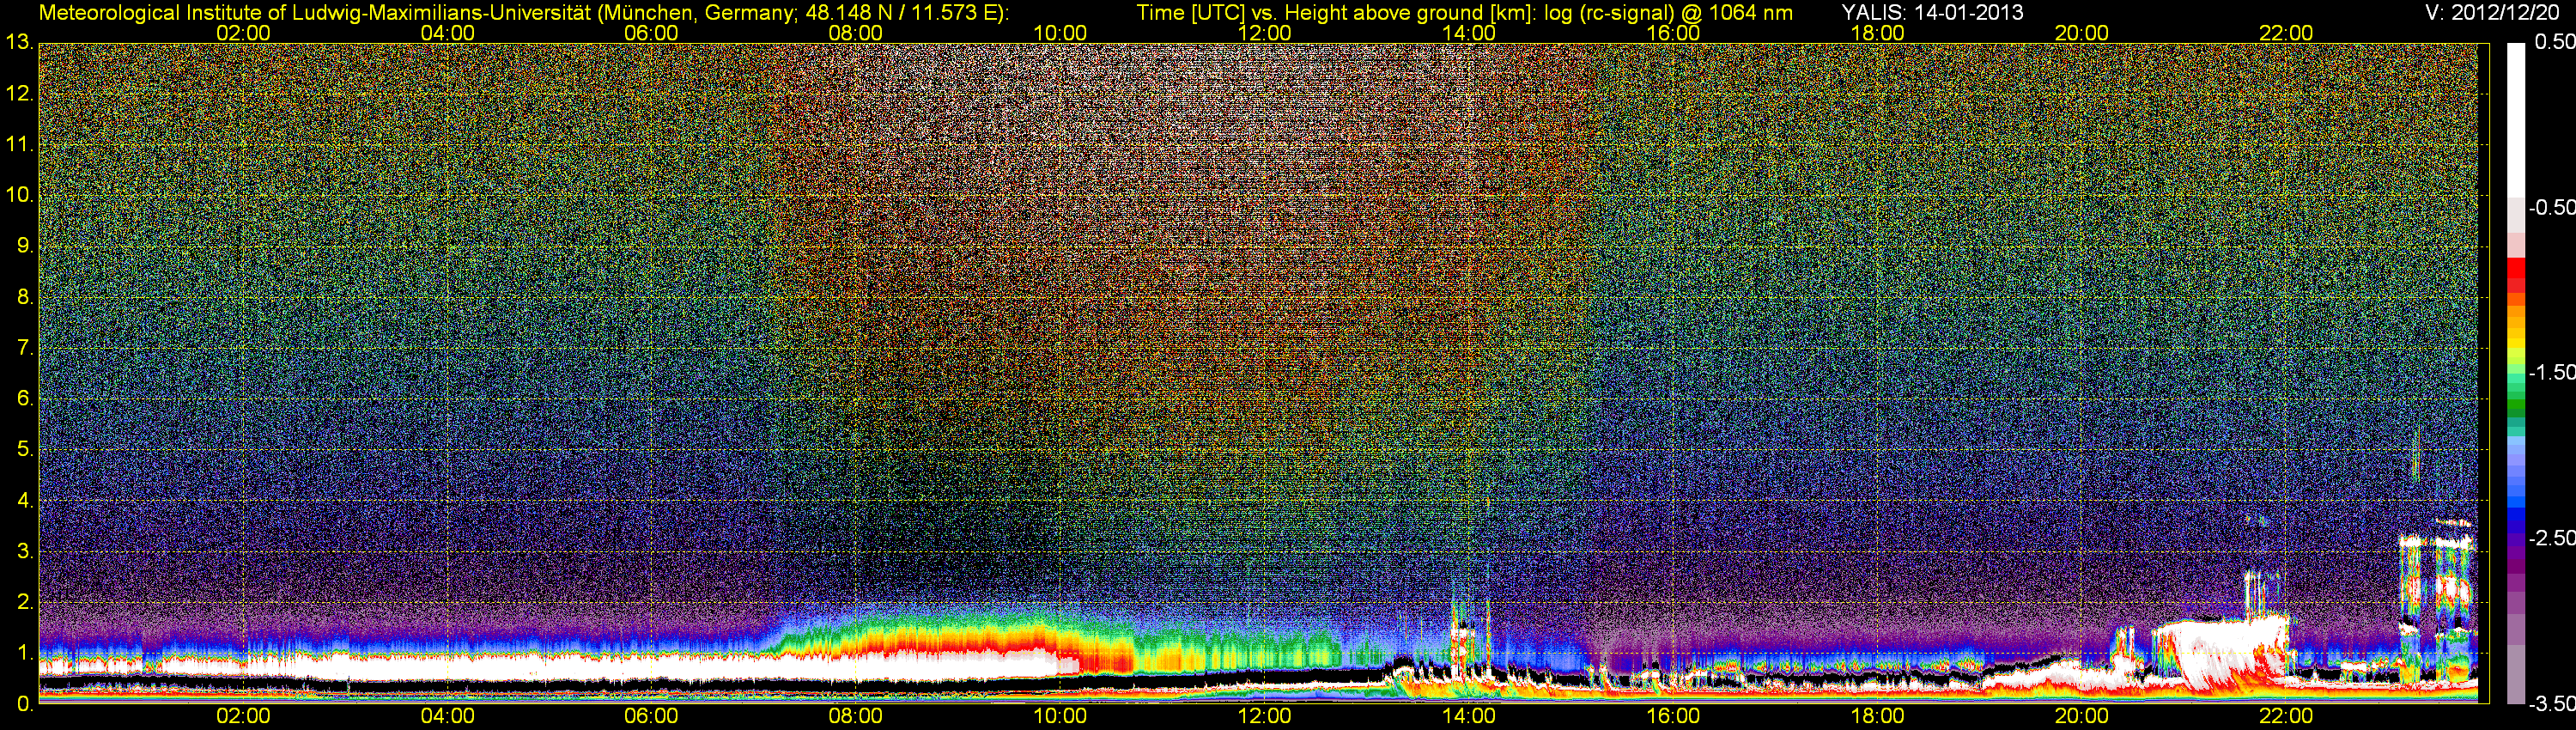Screen dimensions: 2576x730
Task: Click the height axis label '6.'
Action: (x=25, y=399)
